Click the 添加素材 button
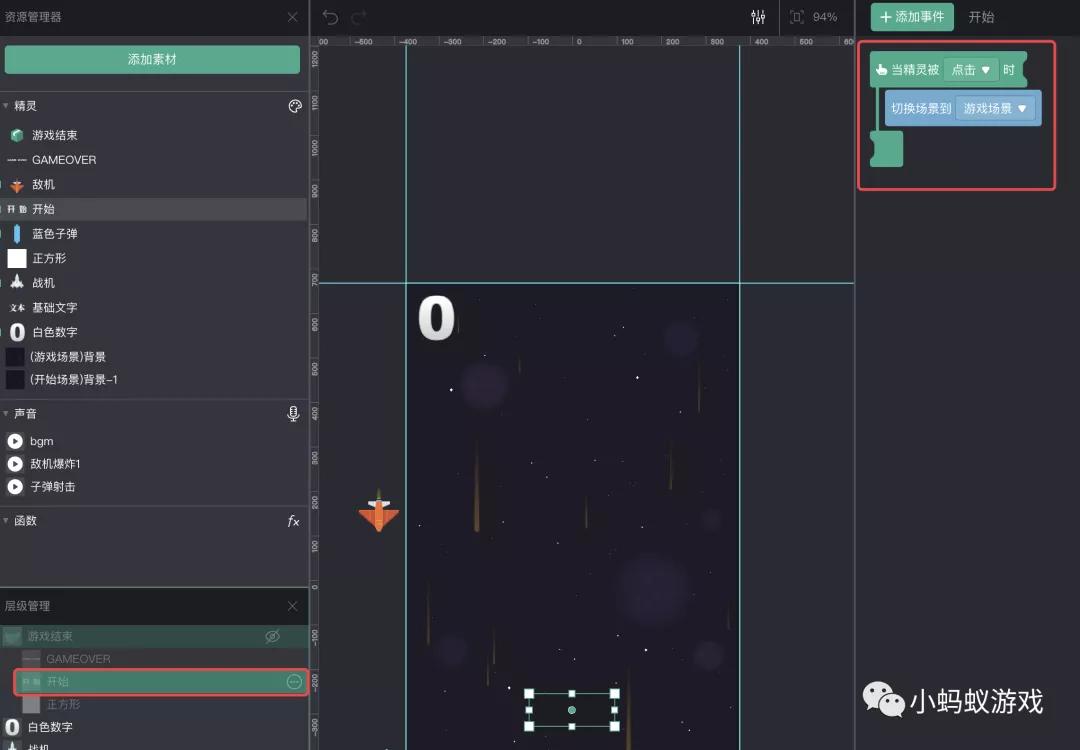The height and width of the screenshot is (750, 1080). (152, 59)
